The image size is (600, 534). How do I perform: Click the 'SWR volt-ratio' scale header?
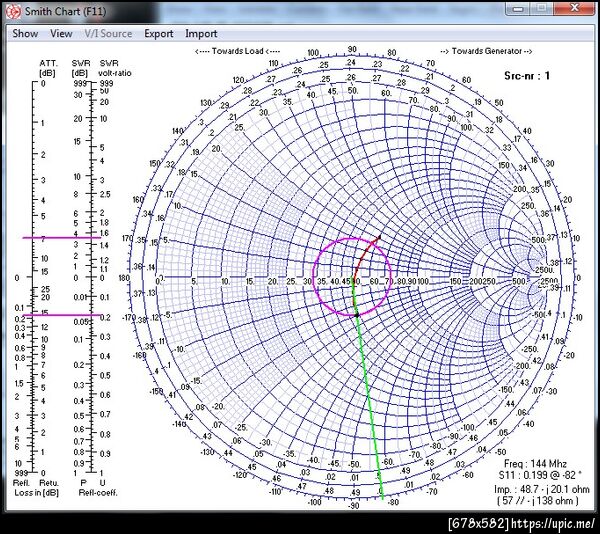114,68
